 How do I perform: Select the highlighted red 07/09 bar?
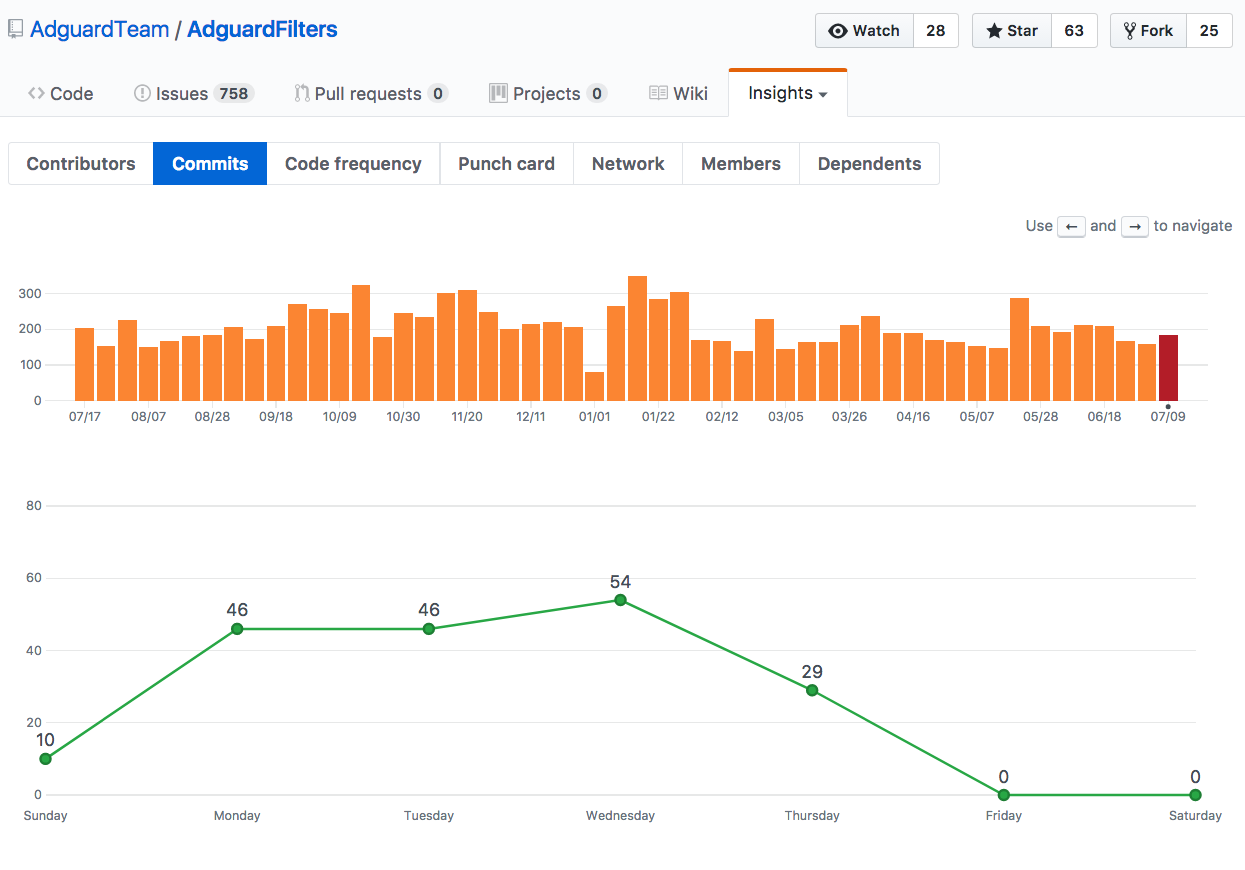1168,368
